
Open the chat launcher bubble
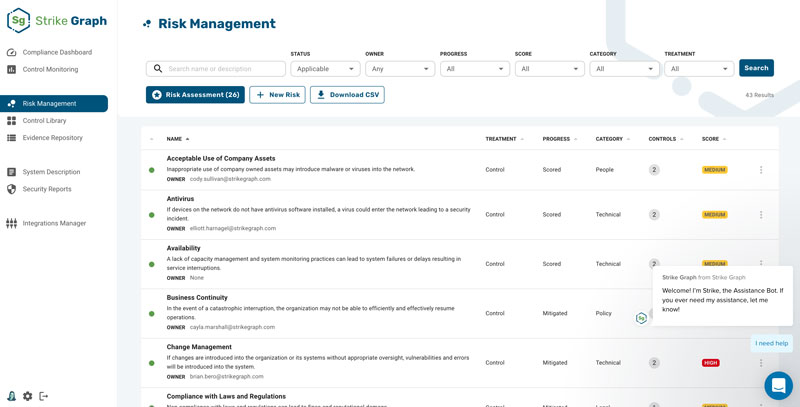pos(778,386)
